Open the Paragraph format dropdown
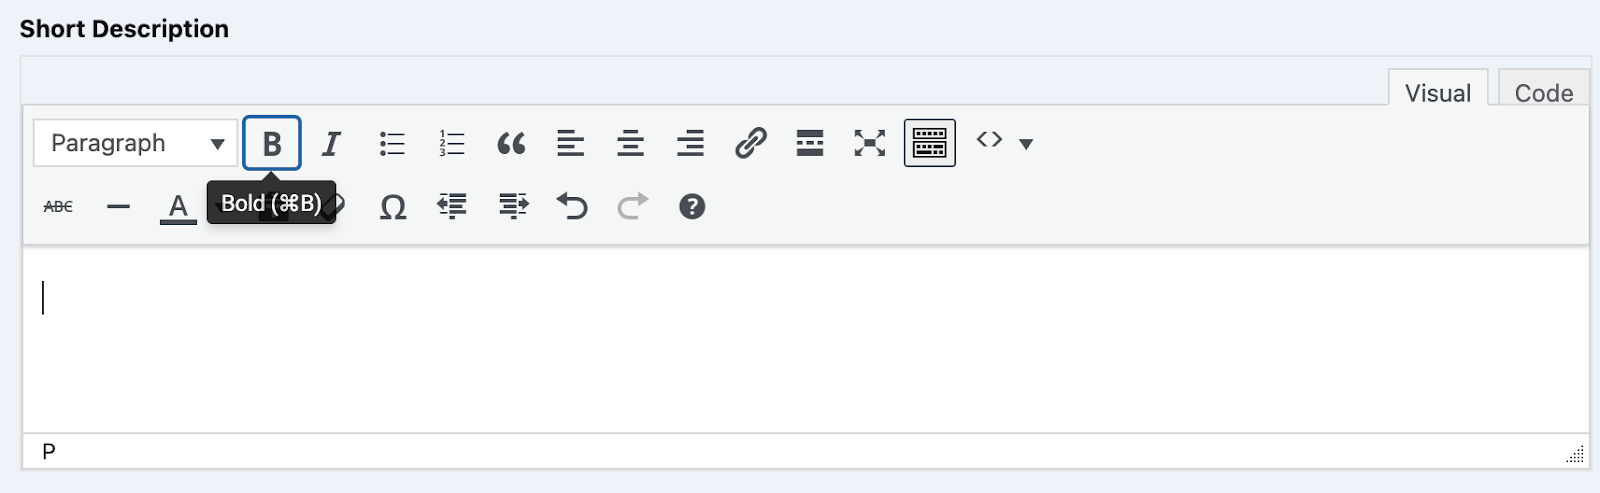Image resolution: width=1600 pixels, height=493 pixels. (136, 143)
